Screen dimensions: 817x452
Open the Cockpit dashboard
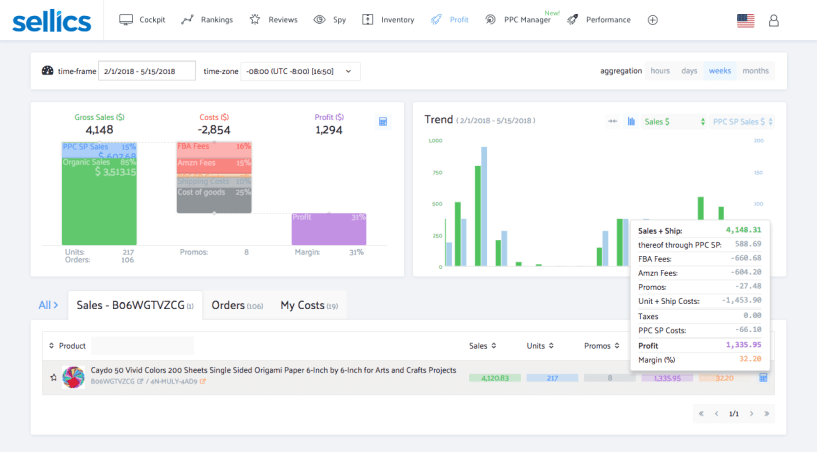pos(142,19)
